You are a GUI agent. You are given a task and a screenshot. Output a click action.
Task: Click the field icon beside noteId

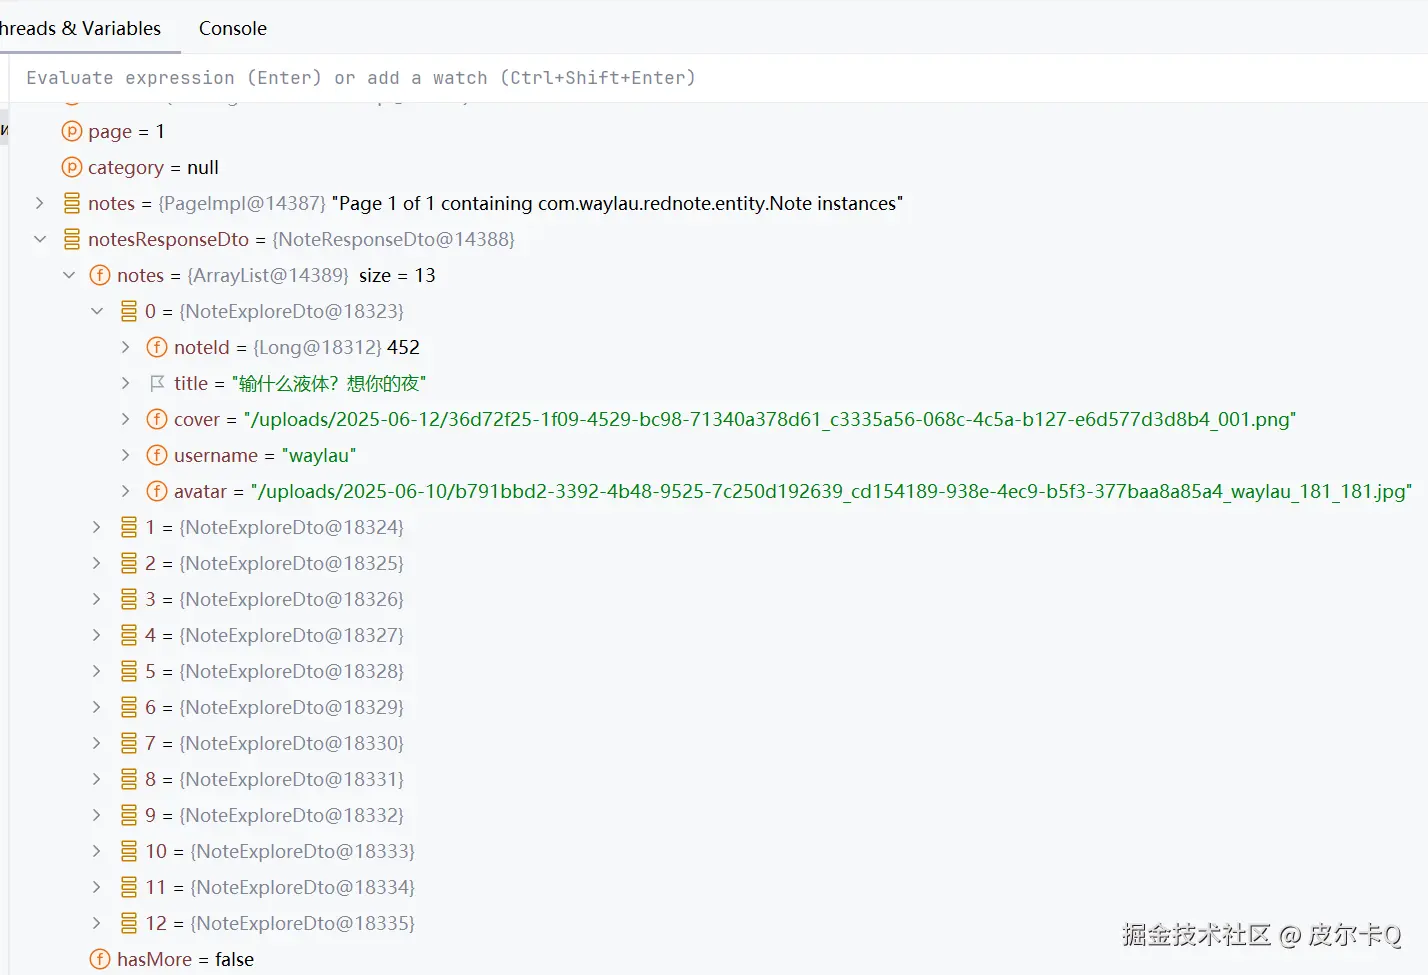[157, 347]
